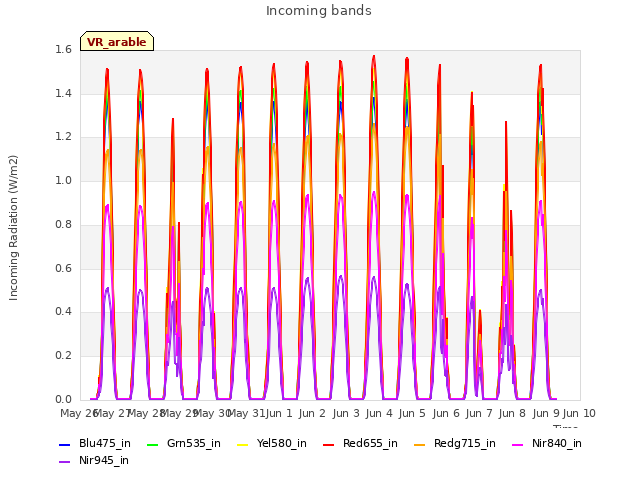Click the blue Blu475_in legend swatch
The height and width of the screenshot is (480, 640).
click(x=65, y=444)
